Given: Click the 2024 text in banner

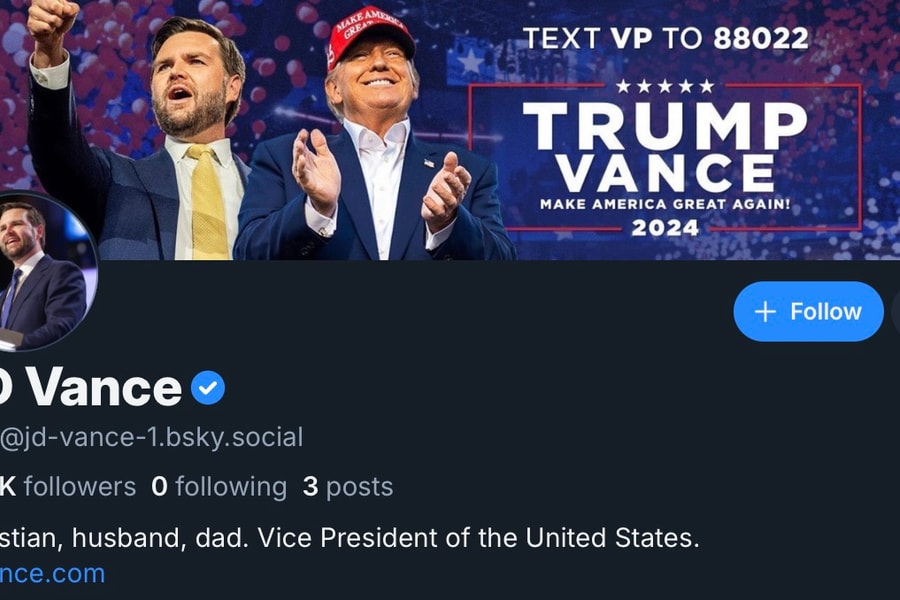Looking at the screenshot, I should pos(665,228).
